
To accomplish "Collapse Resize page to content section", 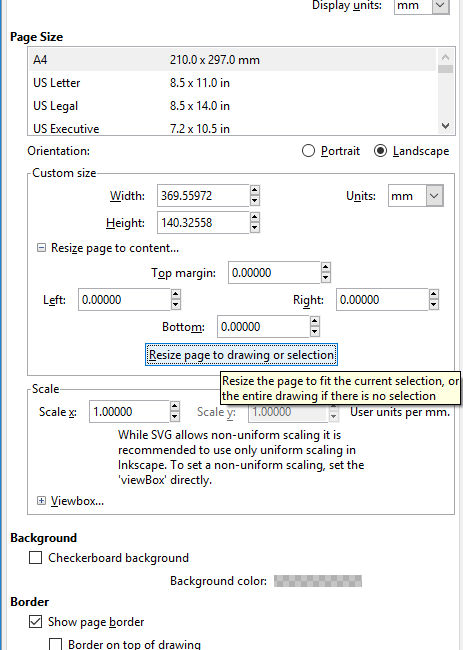I will (x=41, y=248).
